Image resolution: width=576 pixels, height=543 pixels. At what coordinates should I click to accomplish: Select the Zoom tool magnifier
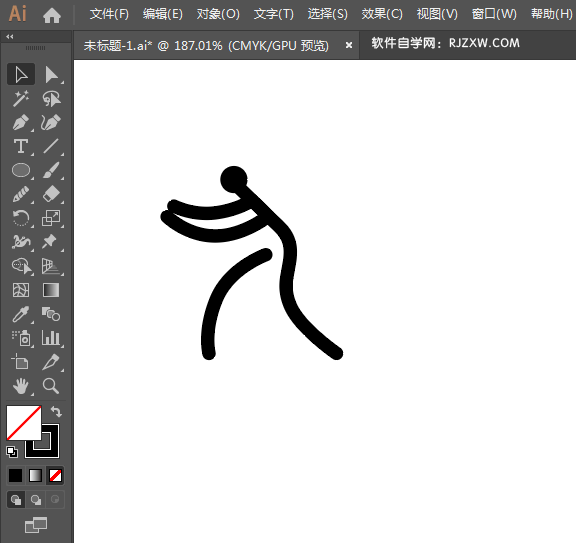[x=51, y=386]
